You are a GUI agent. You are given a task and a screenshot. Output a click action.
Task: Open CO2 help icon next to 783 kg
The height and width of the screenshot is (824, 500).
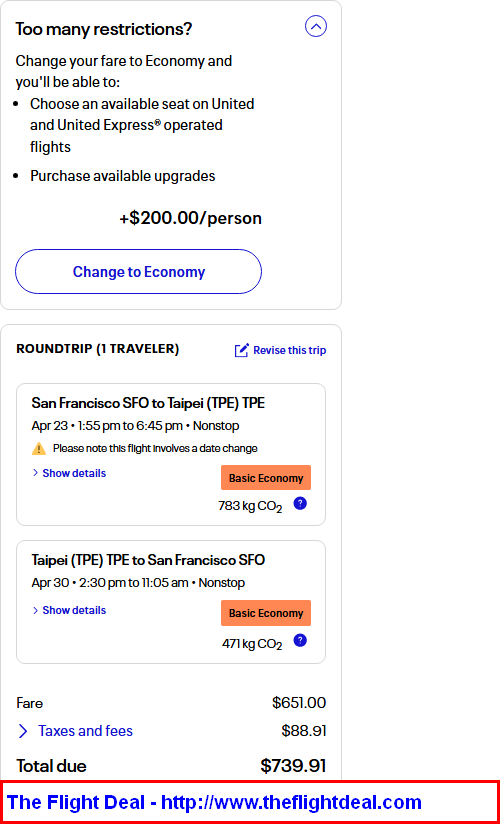pyautogui.click(x=300, y=504)
